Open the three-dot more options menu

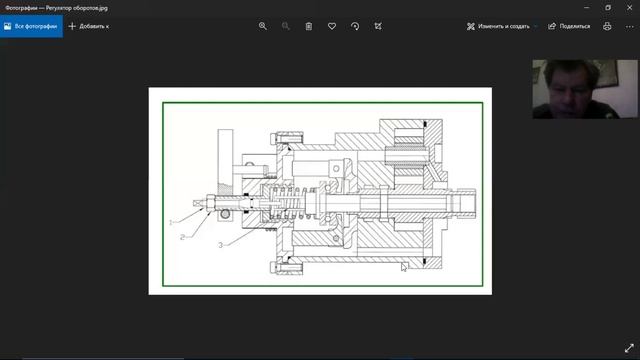click(x=629, y=26)
